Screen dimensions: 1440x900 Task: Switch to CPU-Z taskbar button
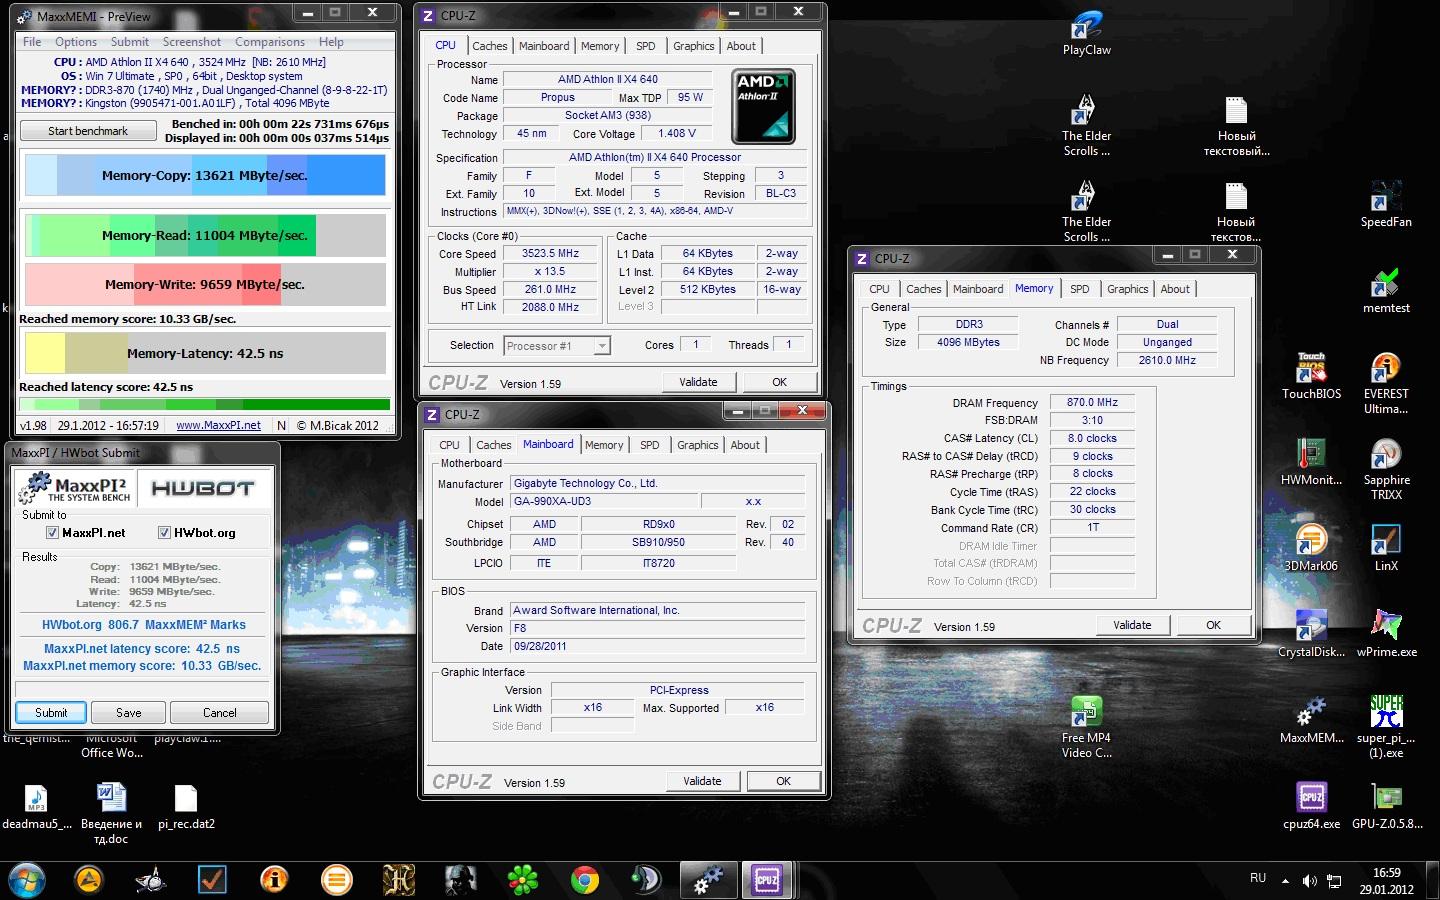[x=767, y=880]
